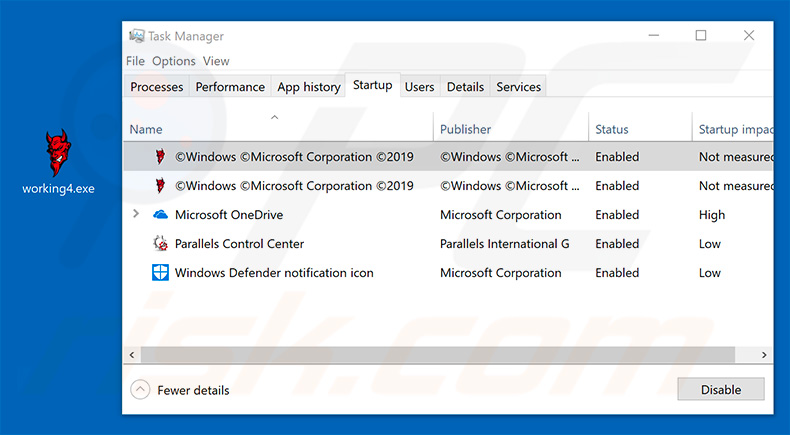Click the Parallels International G publisher cell
Viewport: 790px width, 435px height.
click(504, 243)
